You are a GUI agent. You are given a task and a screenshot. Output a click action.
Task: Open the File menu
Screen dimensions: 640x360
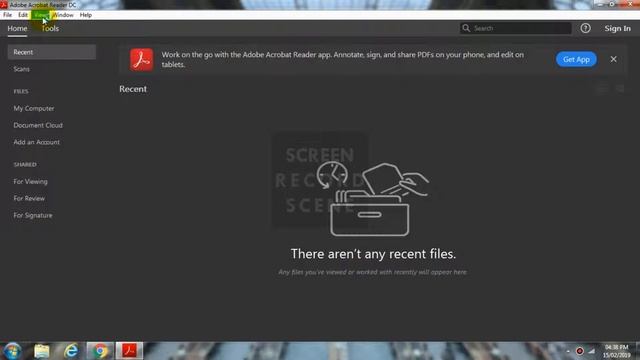(7, 15)
